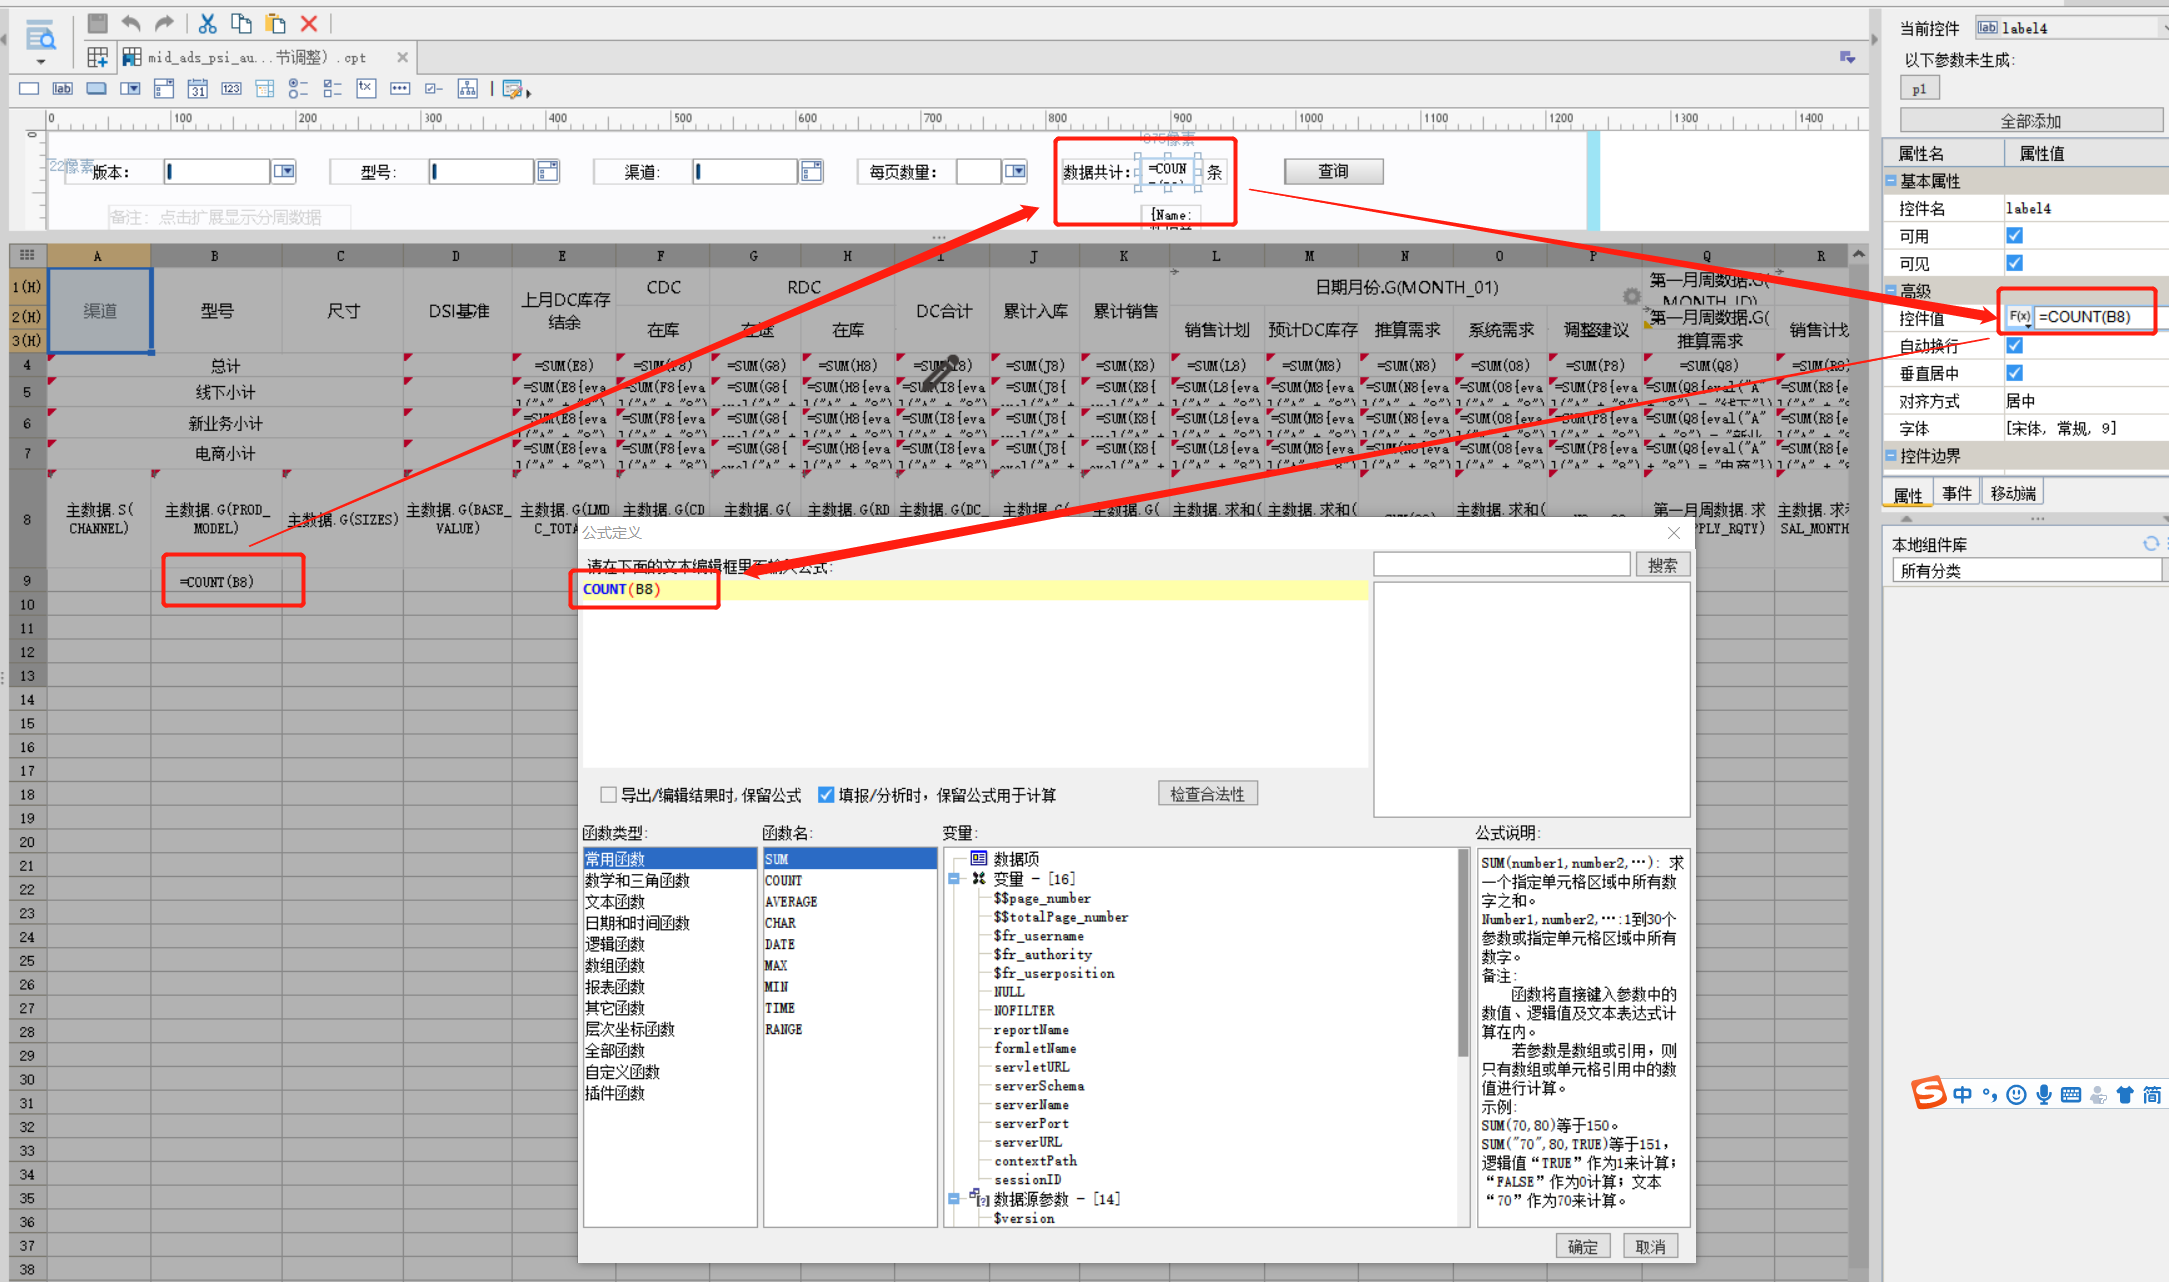Collapse the 控件边界 section
This screenshot has width=2169, height=1282.
(x=1891, y=456)
